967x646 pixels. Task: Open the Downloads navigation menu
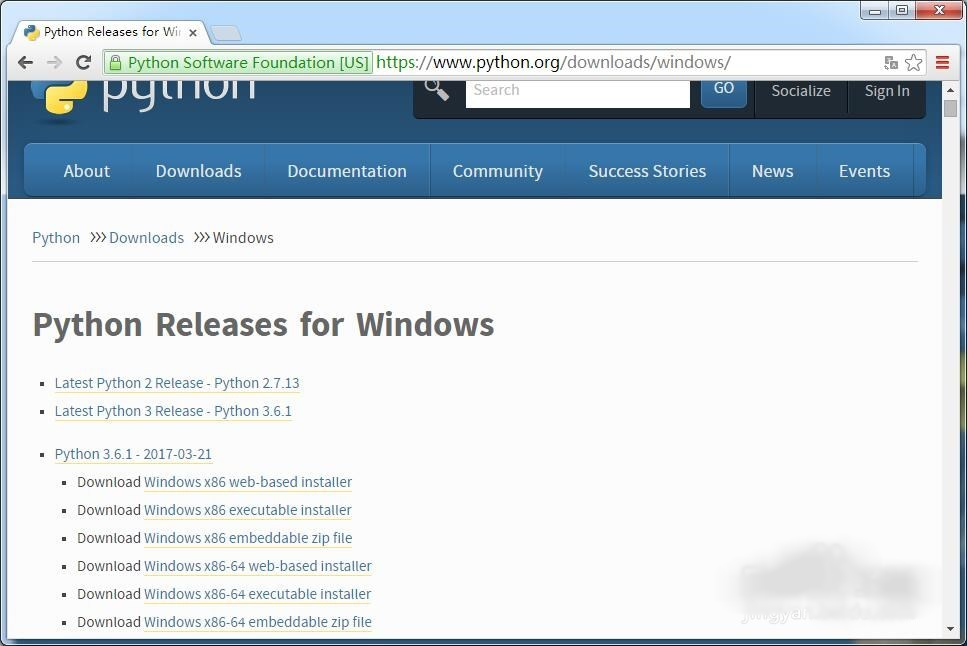199,171
